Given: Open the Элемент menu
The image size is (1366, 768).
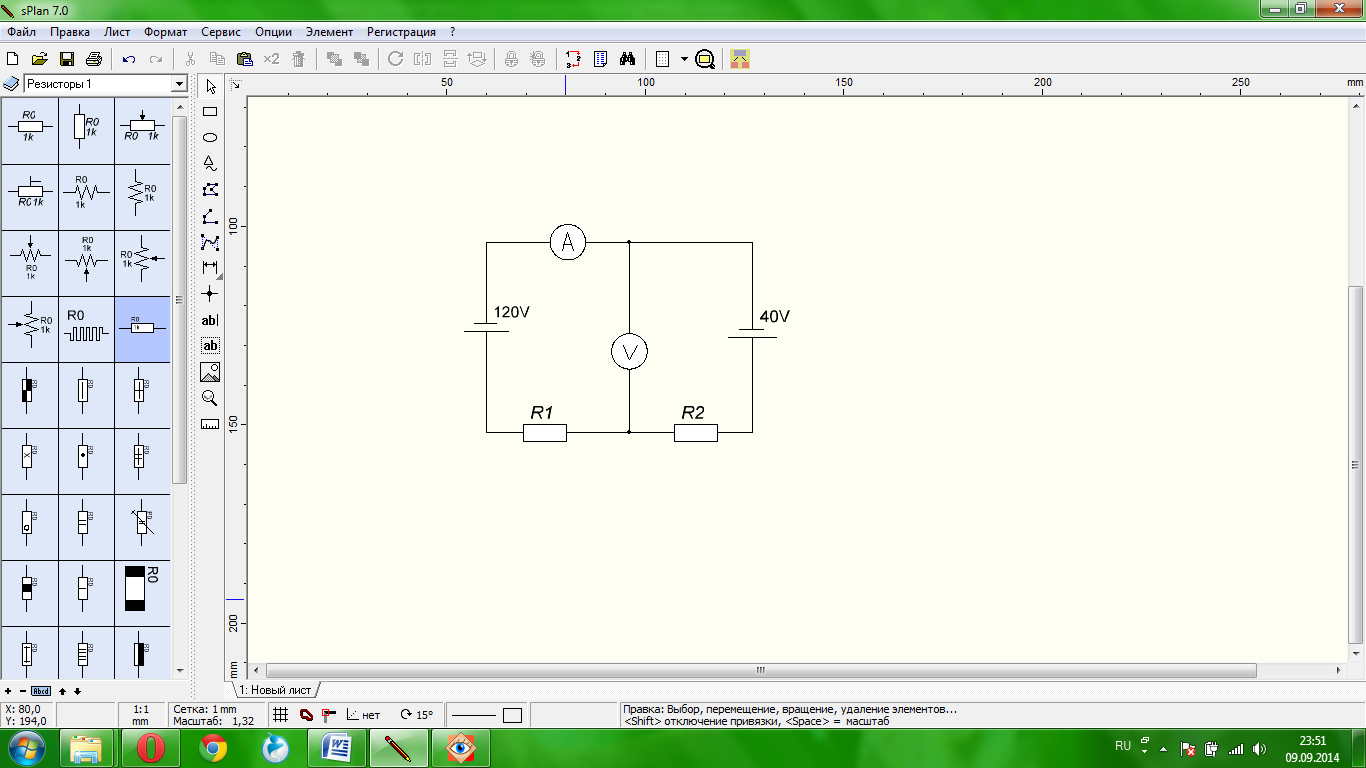Looking at the screenshot, I should 329,32.
